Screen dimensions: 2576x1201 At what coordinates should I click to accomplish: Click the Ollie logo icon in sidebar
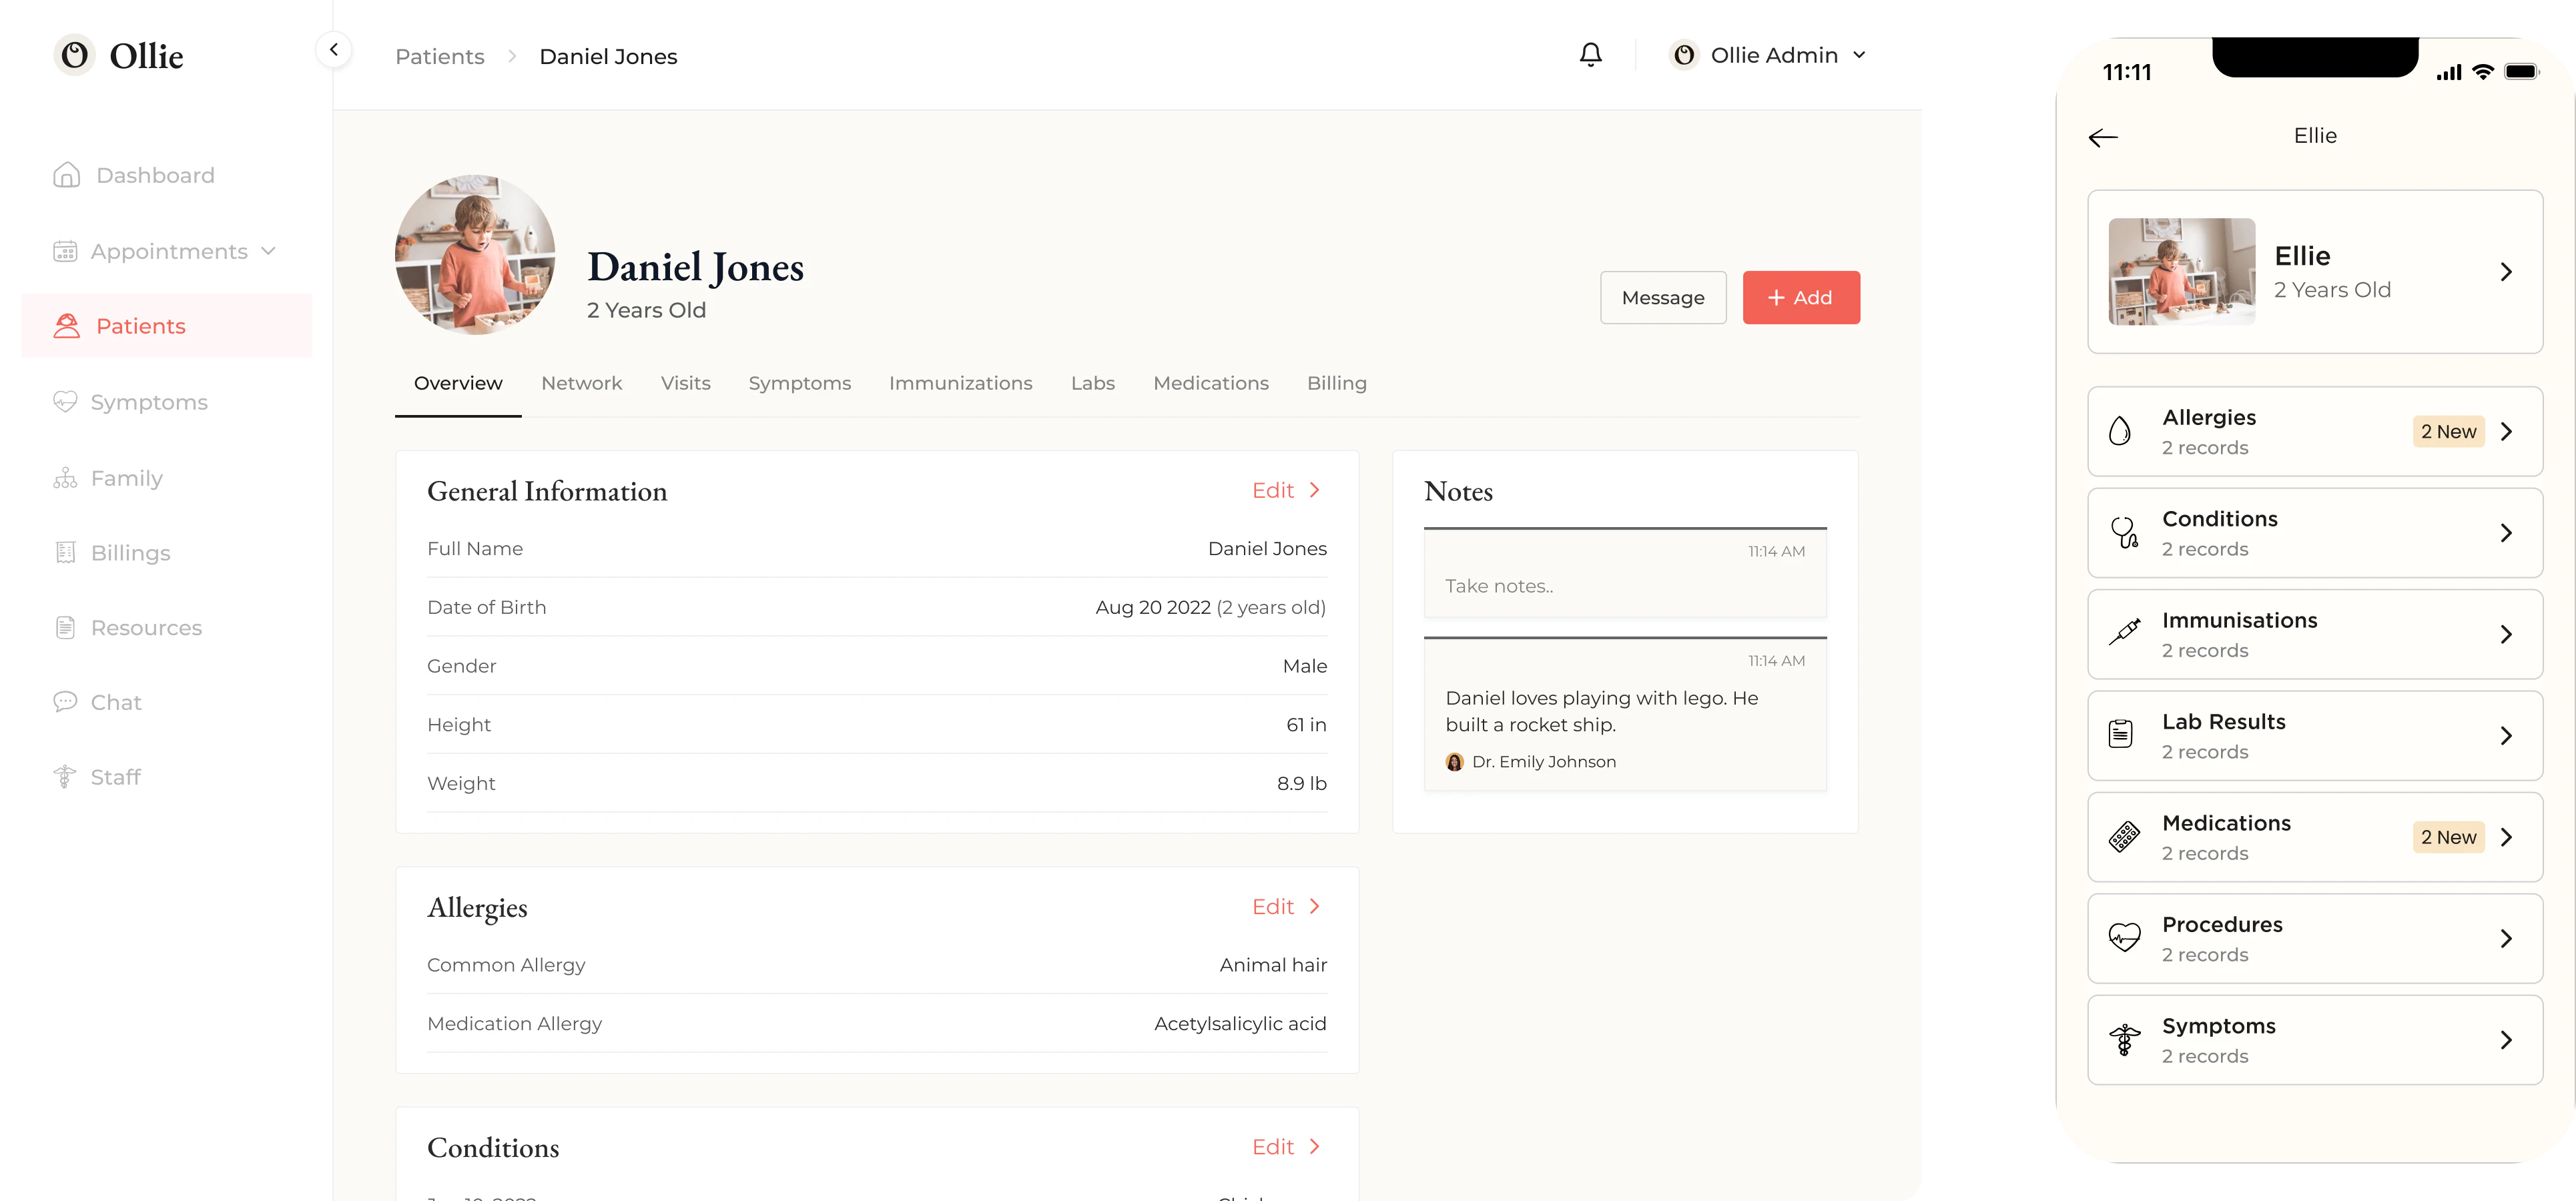(74, 55)
